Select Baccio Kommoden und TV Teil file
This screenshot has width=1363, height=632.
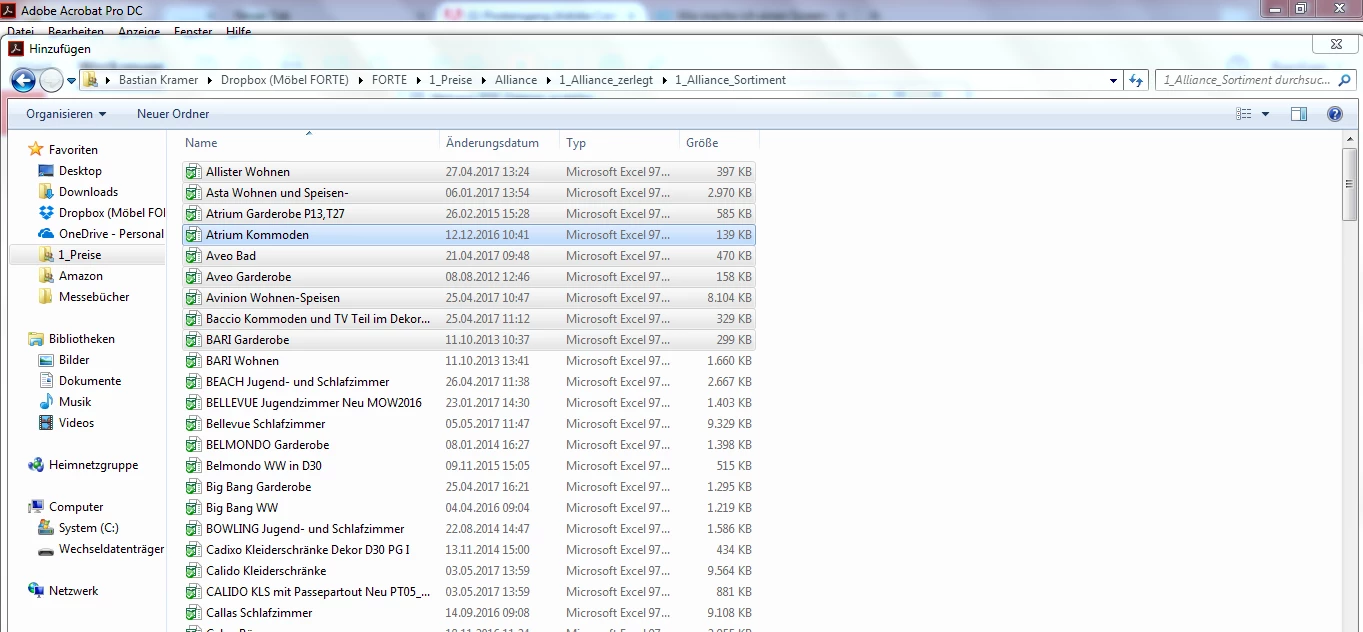point(469,319)
